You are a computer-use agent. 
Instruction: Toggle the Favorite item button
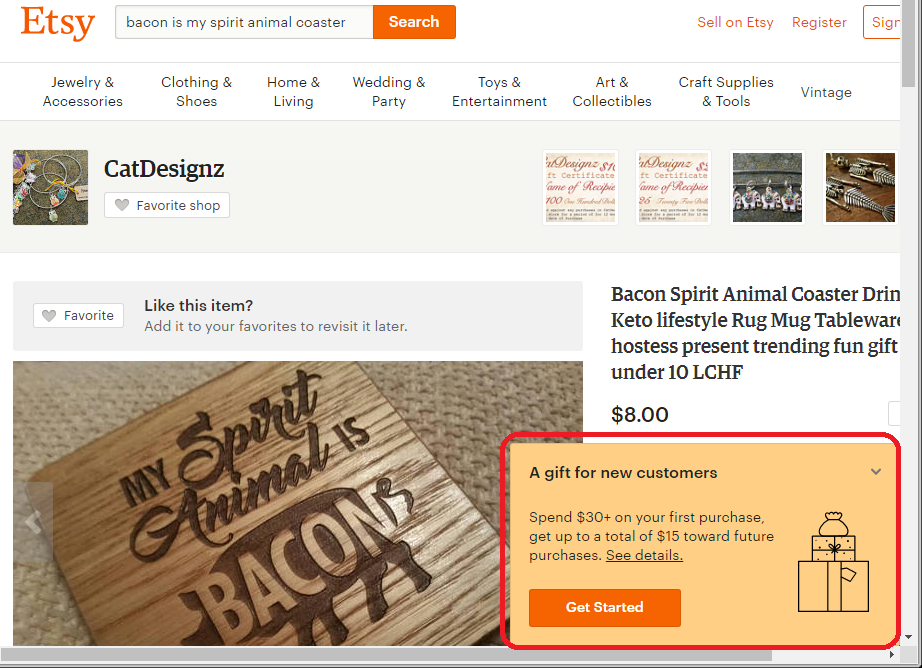pyautogui.click(x=78, y=316)
